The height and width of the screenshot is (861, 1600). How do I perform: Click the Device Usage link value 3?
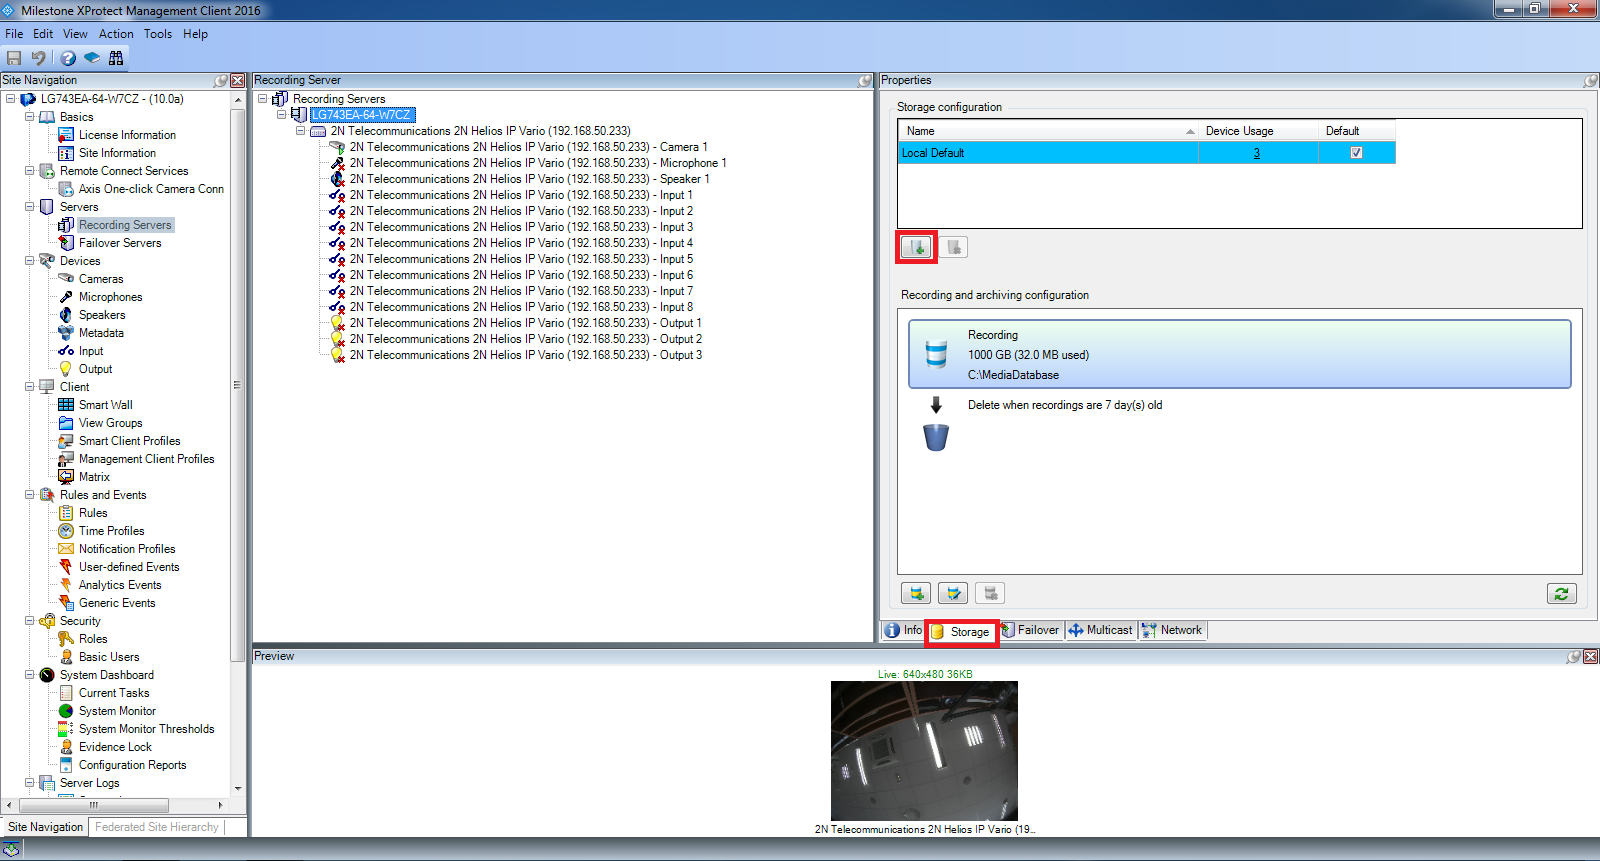tap(1257, 153)
